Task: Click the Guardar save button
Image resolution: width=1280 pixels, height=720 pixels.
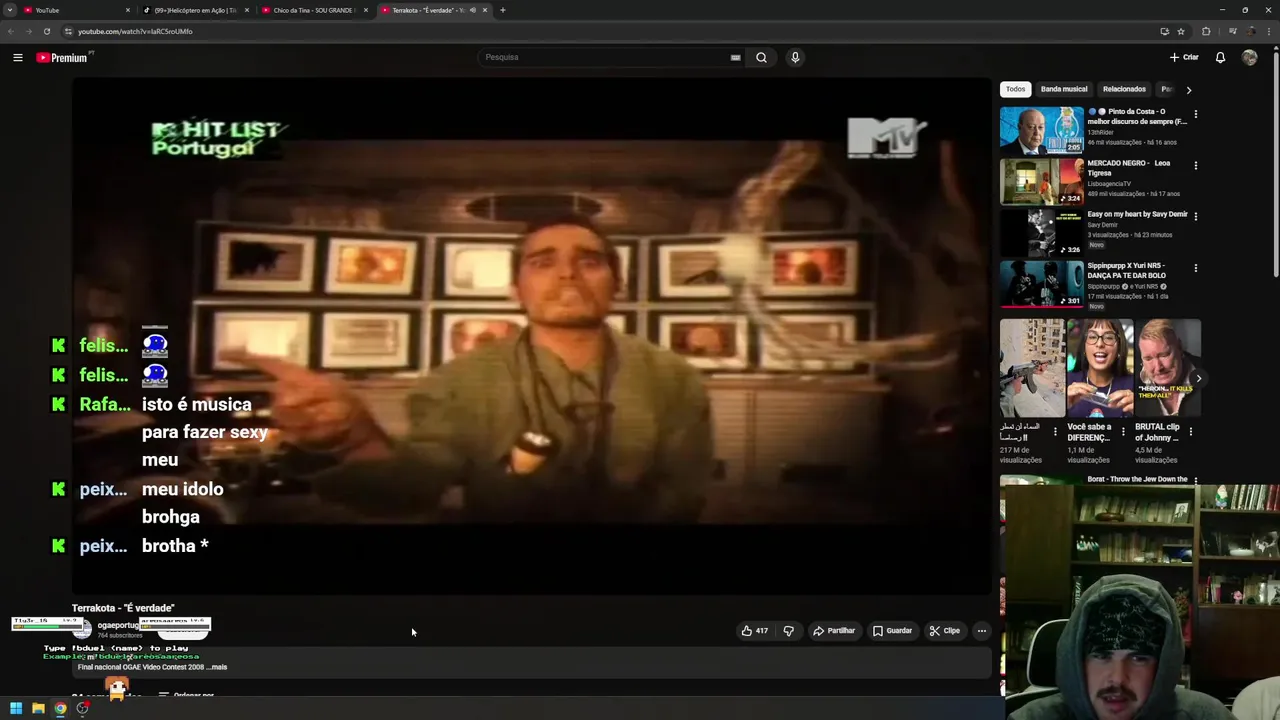Action: point(892,631)
